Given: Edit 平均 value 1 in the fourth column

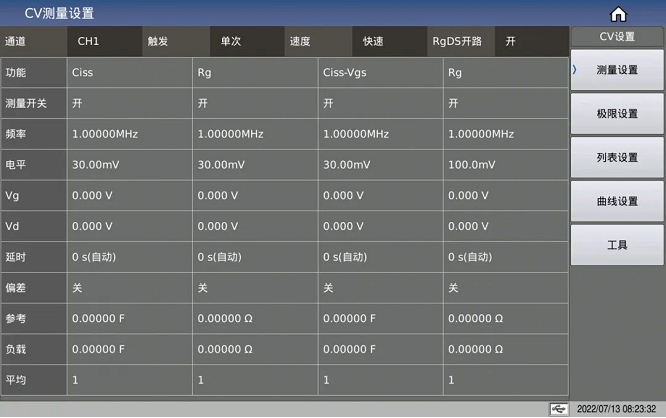Looking at the screenshot, I should tap(506, 380).
